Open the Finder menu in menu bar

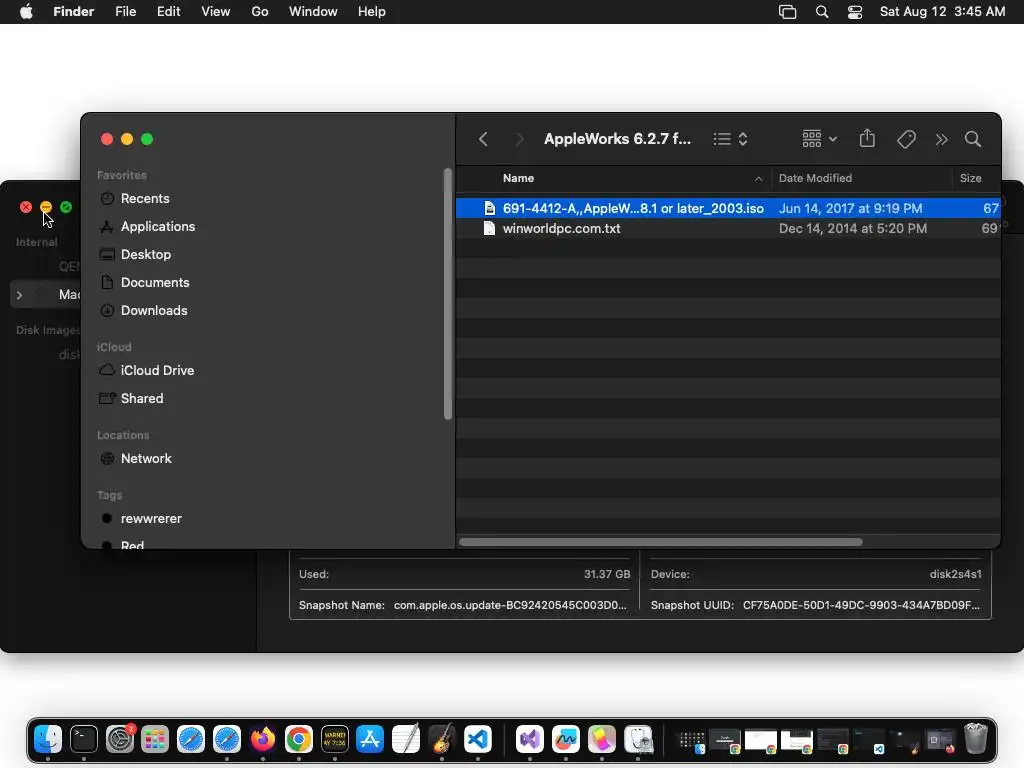[x=73, y=12]
